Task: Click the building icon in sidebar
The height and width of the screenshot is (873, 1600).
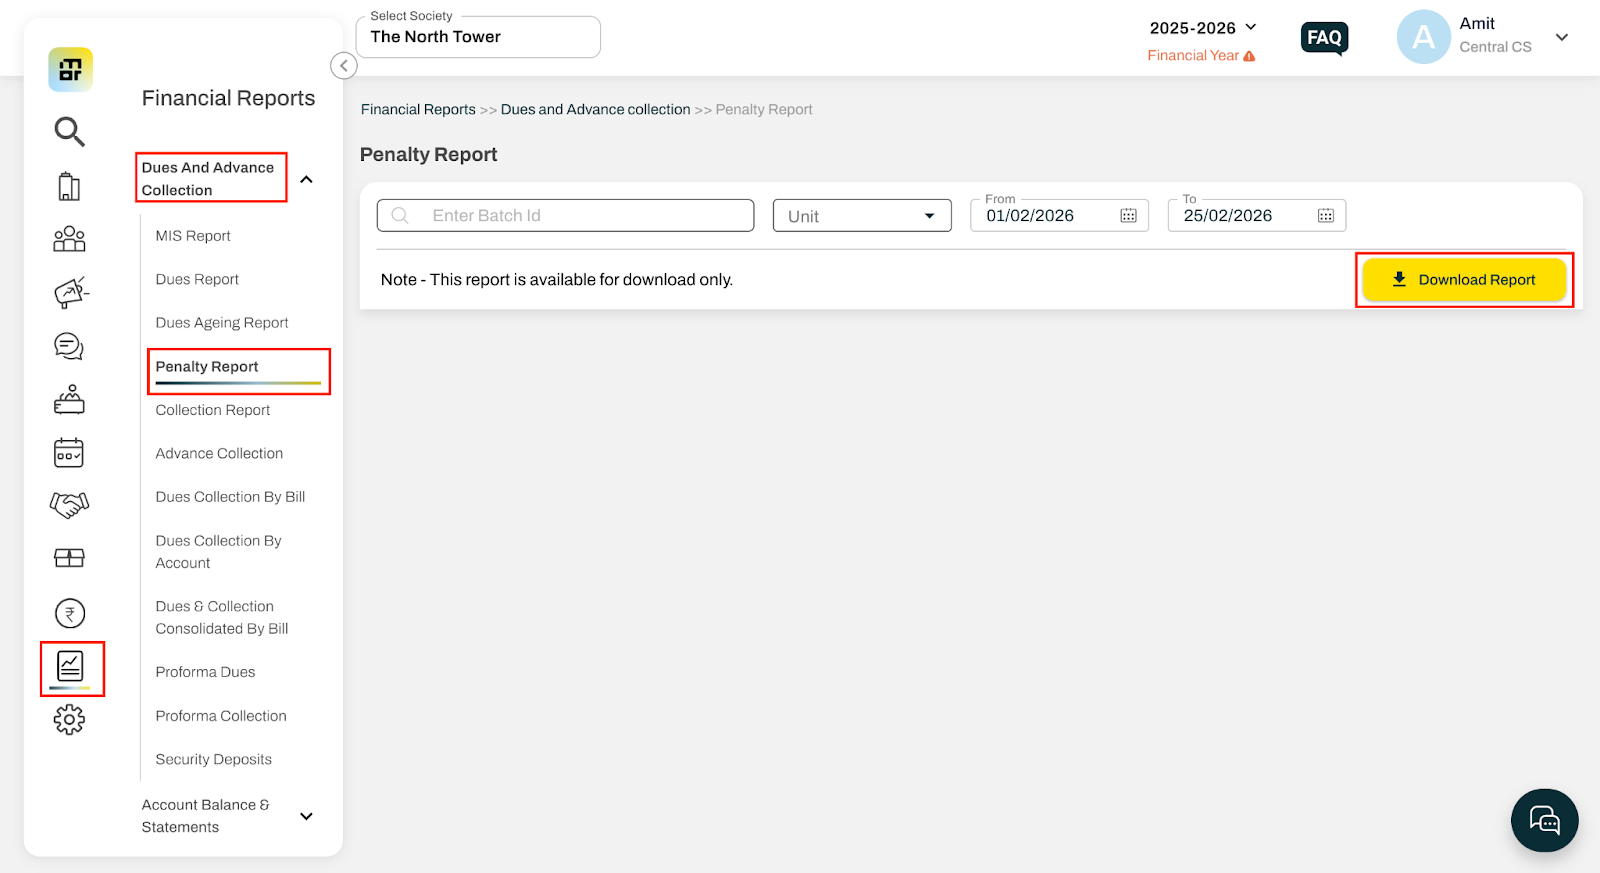Action: click(69, 186)
